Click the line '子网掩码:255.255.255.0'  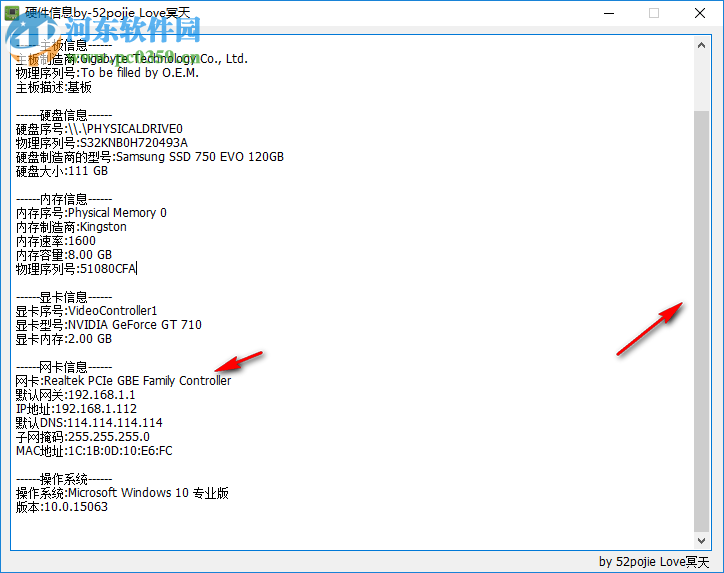pos(83,437)
